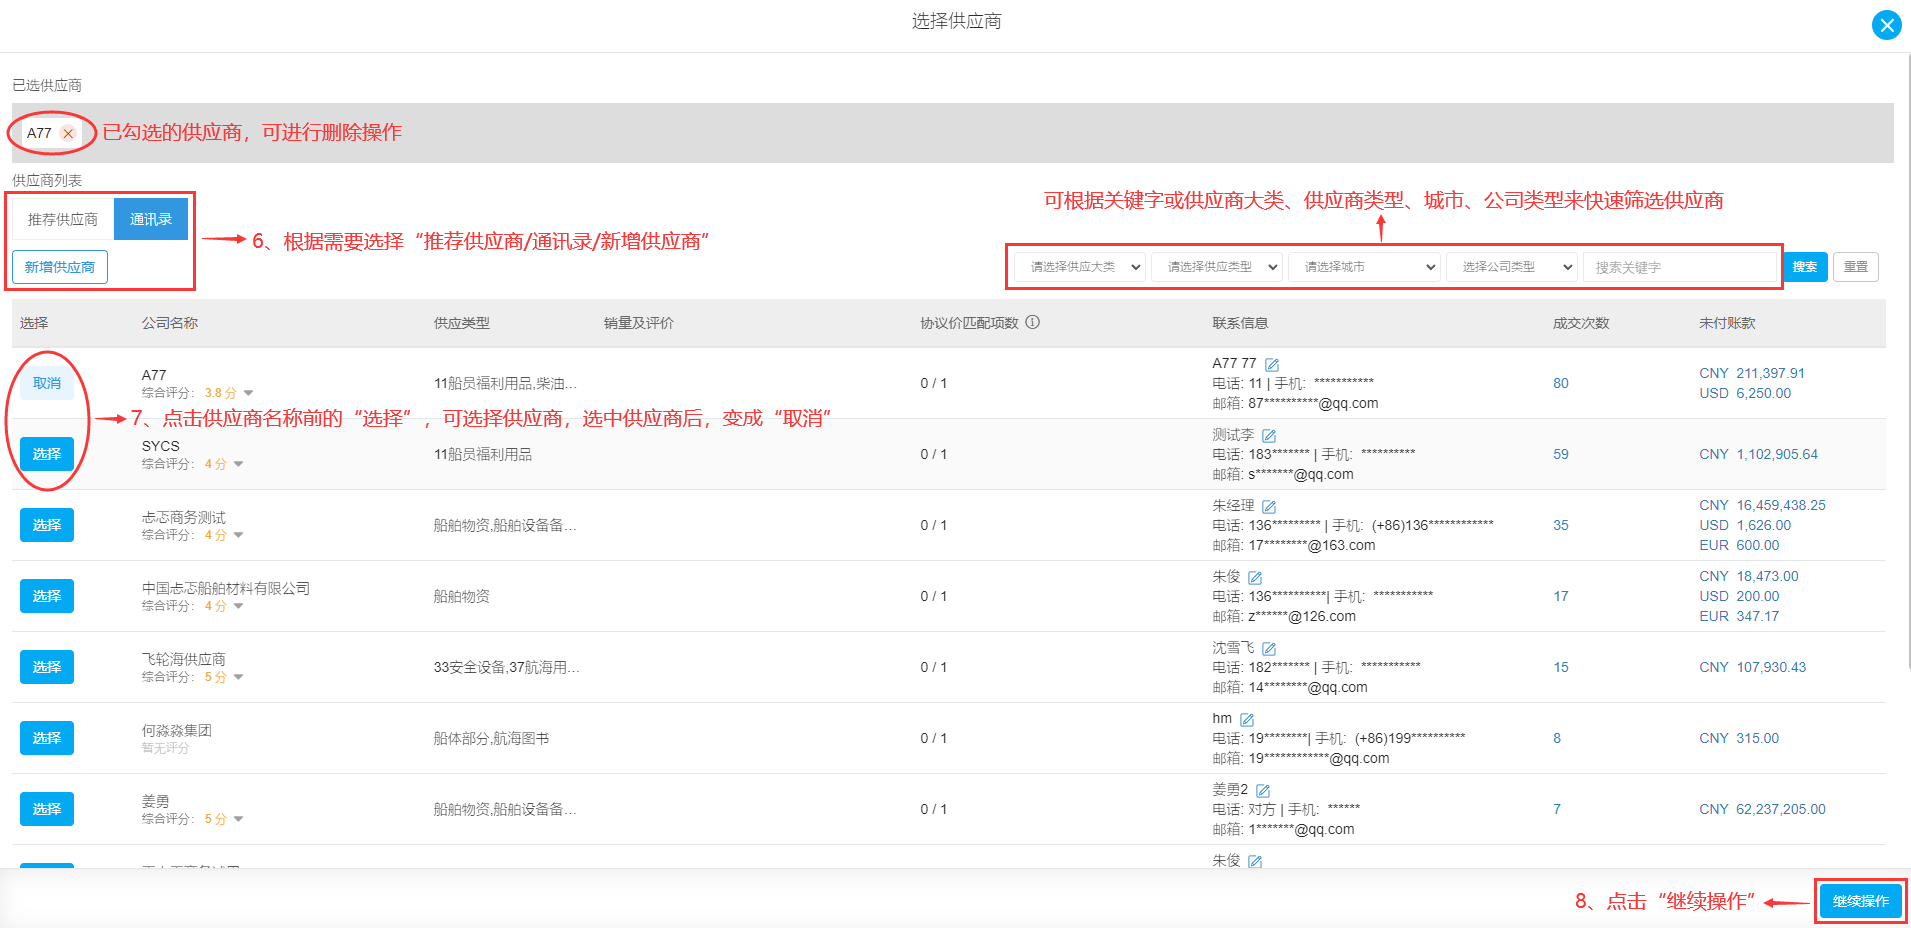The height and width of the screenshot is (928, 1911).
Task: Click company name 何淼淼集团
Action: [177, 730]
